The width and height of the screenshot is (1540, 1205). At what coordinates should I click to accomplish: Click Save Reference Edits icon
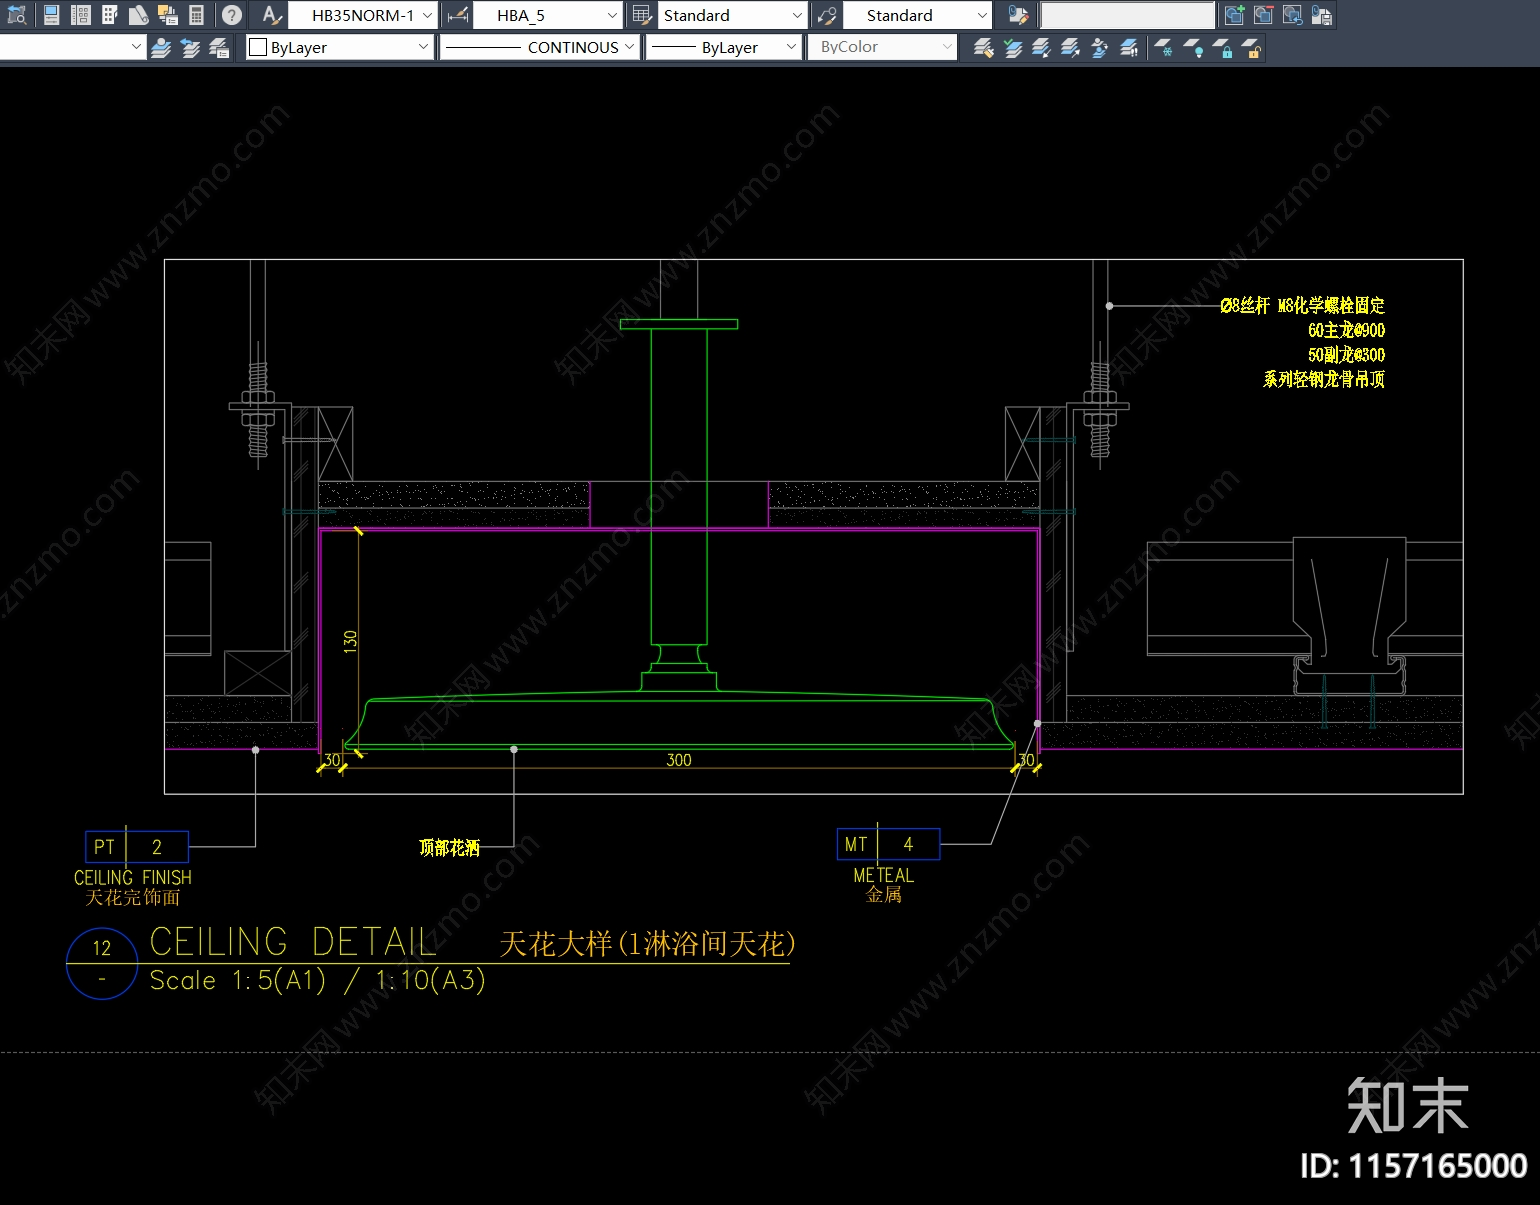point(1322,15)
